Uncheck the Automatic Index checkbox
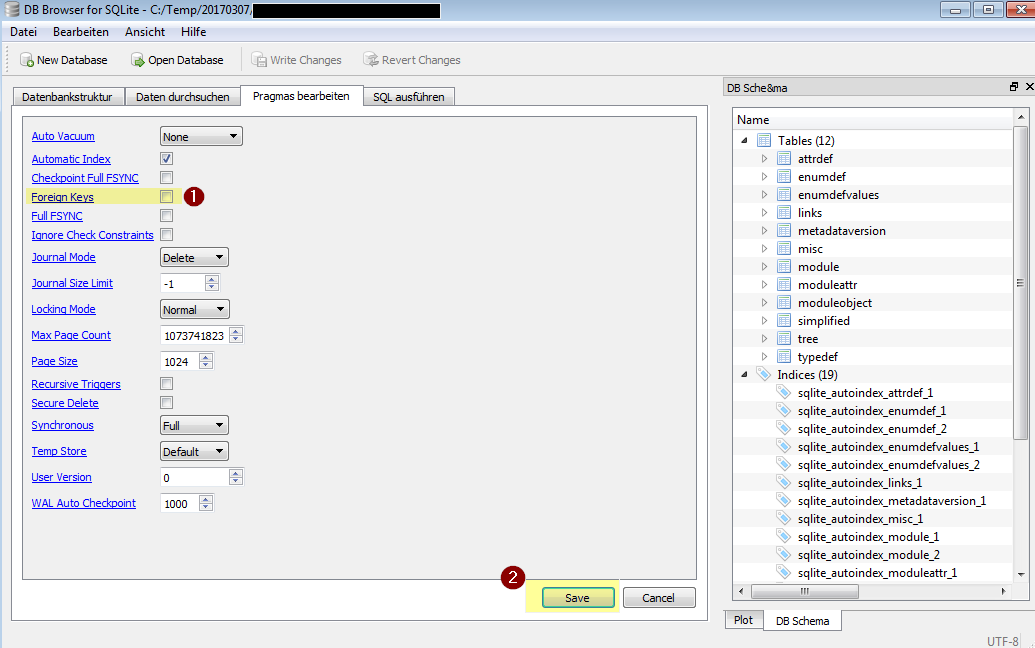 167,159
